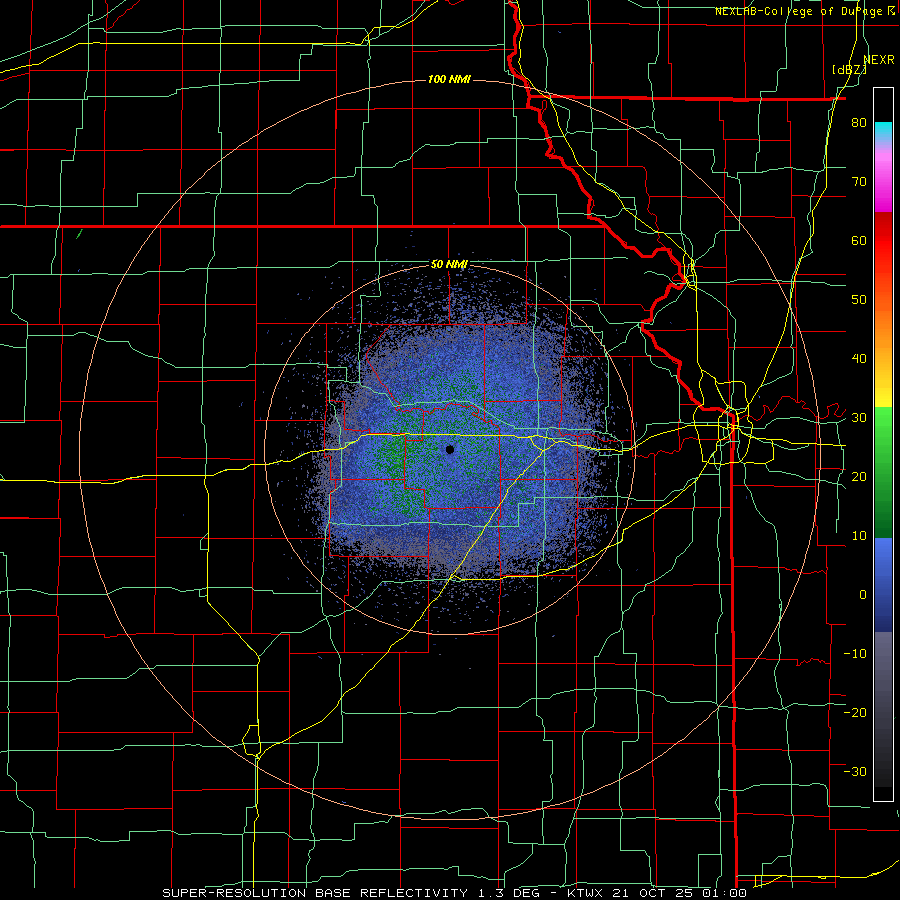Click the 30 value on the dBZ scale

(x=859, y=417)
